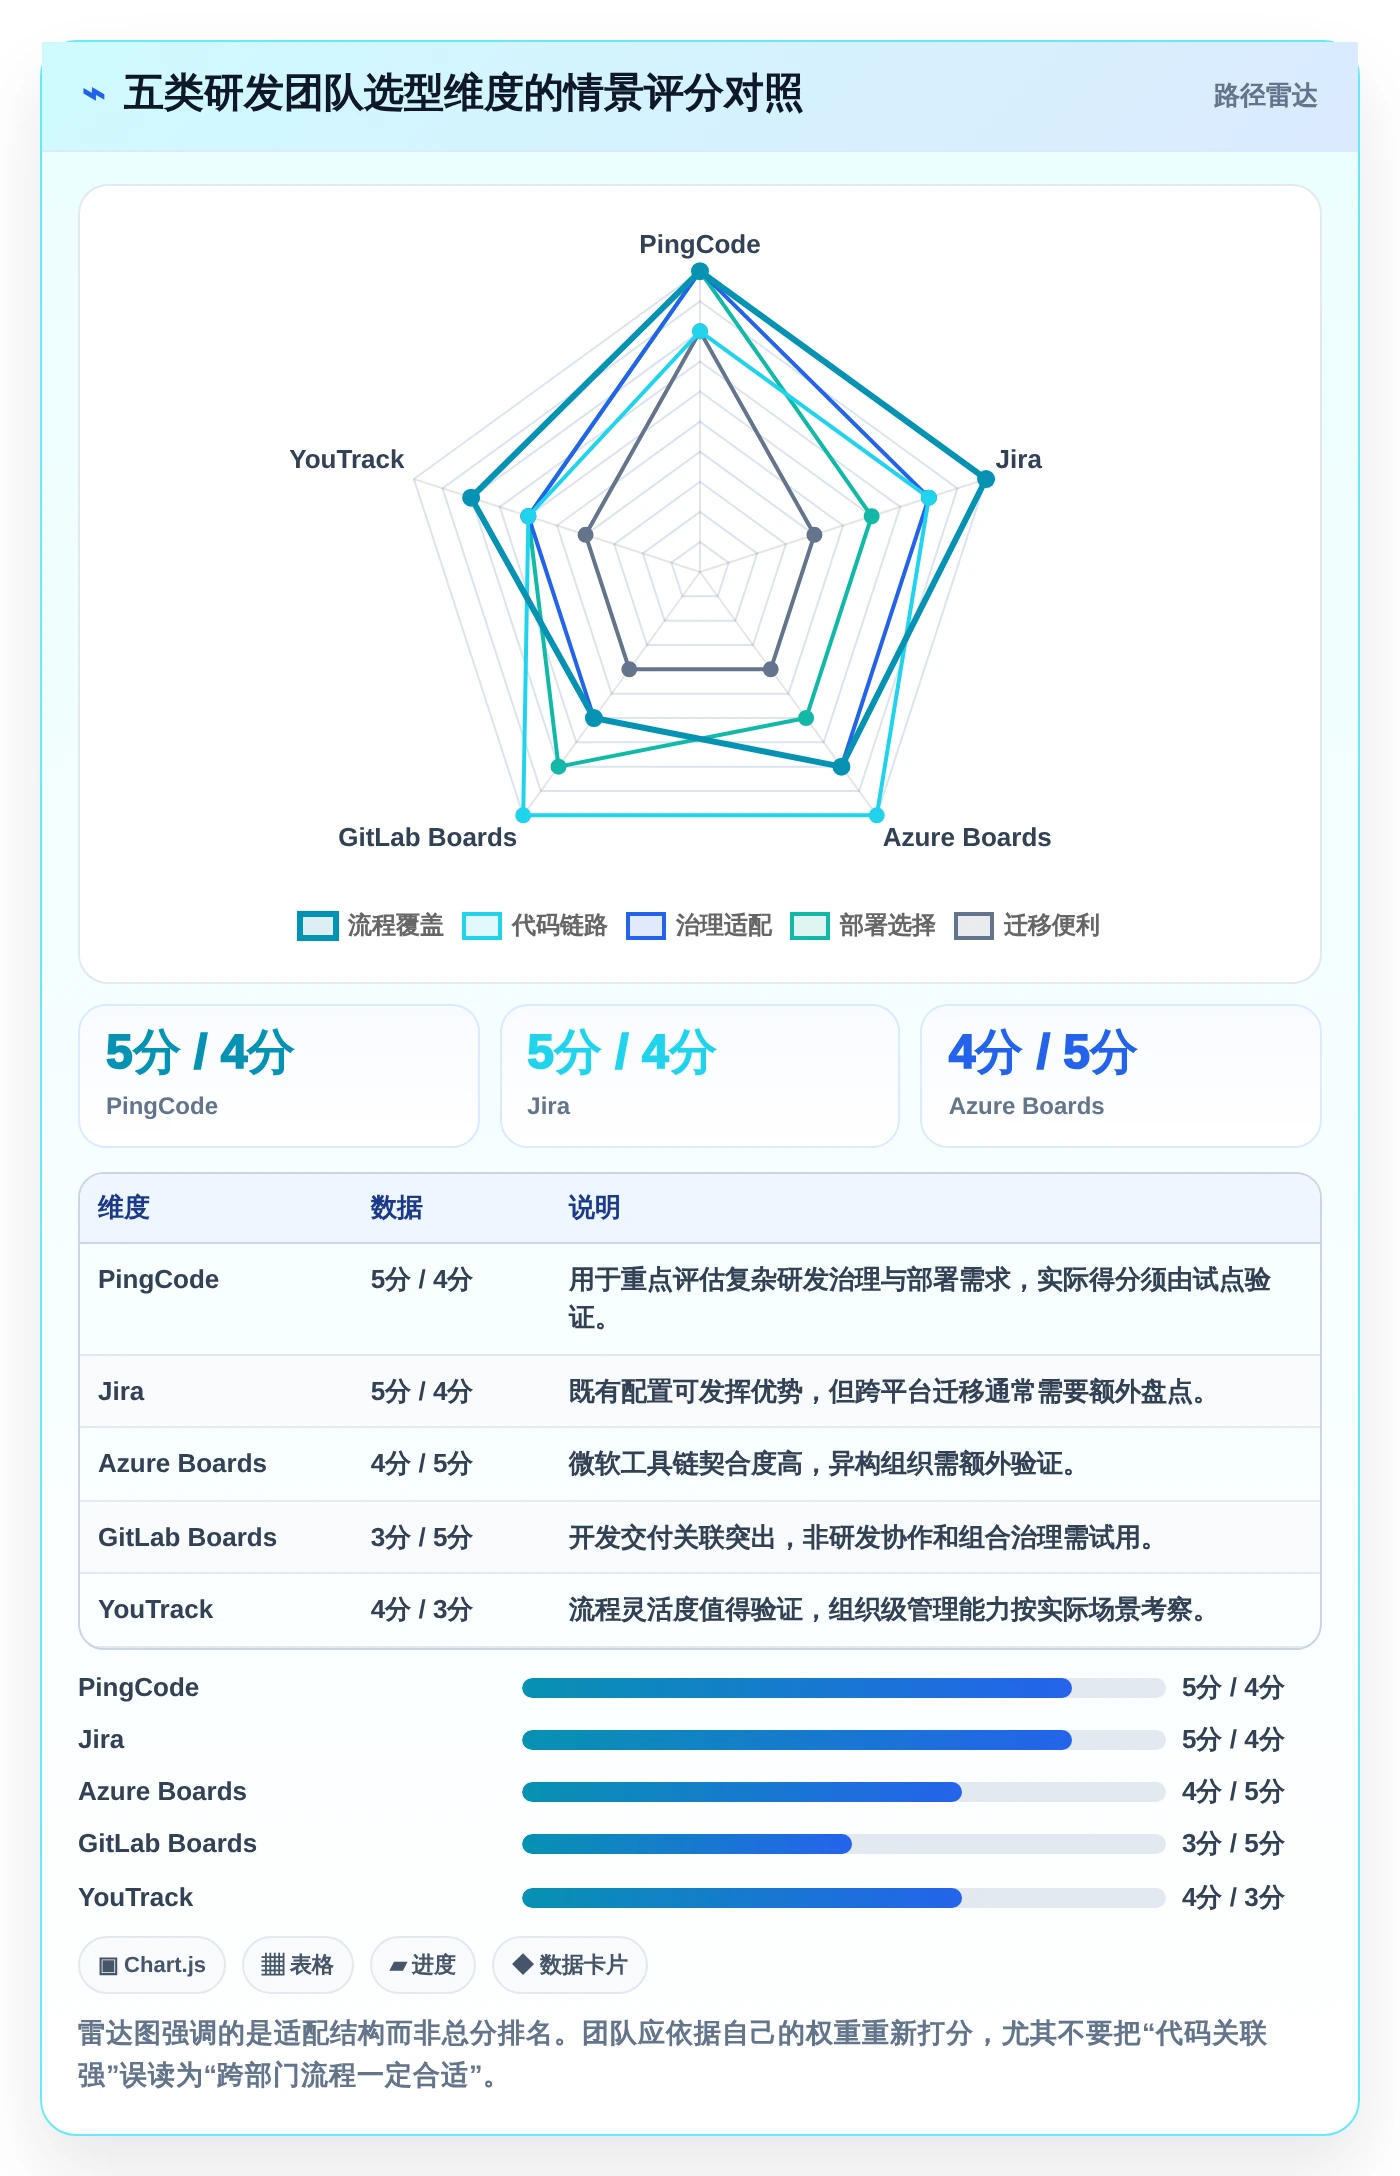Toggle the 代码链路 legend swatch

(x=482, y=926)
